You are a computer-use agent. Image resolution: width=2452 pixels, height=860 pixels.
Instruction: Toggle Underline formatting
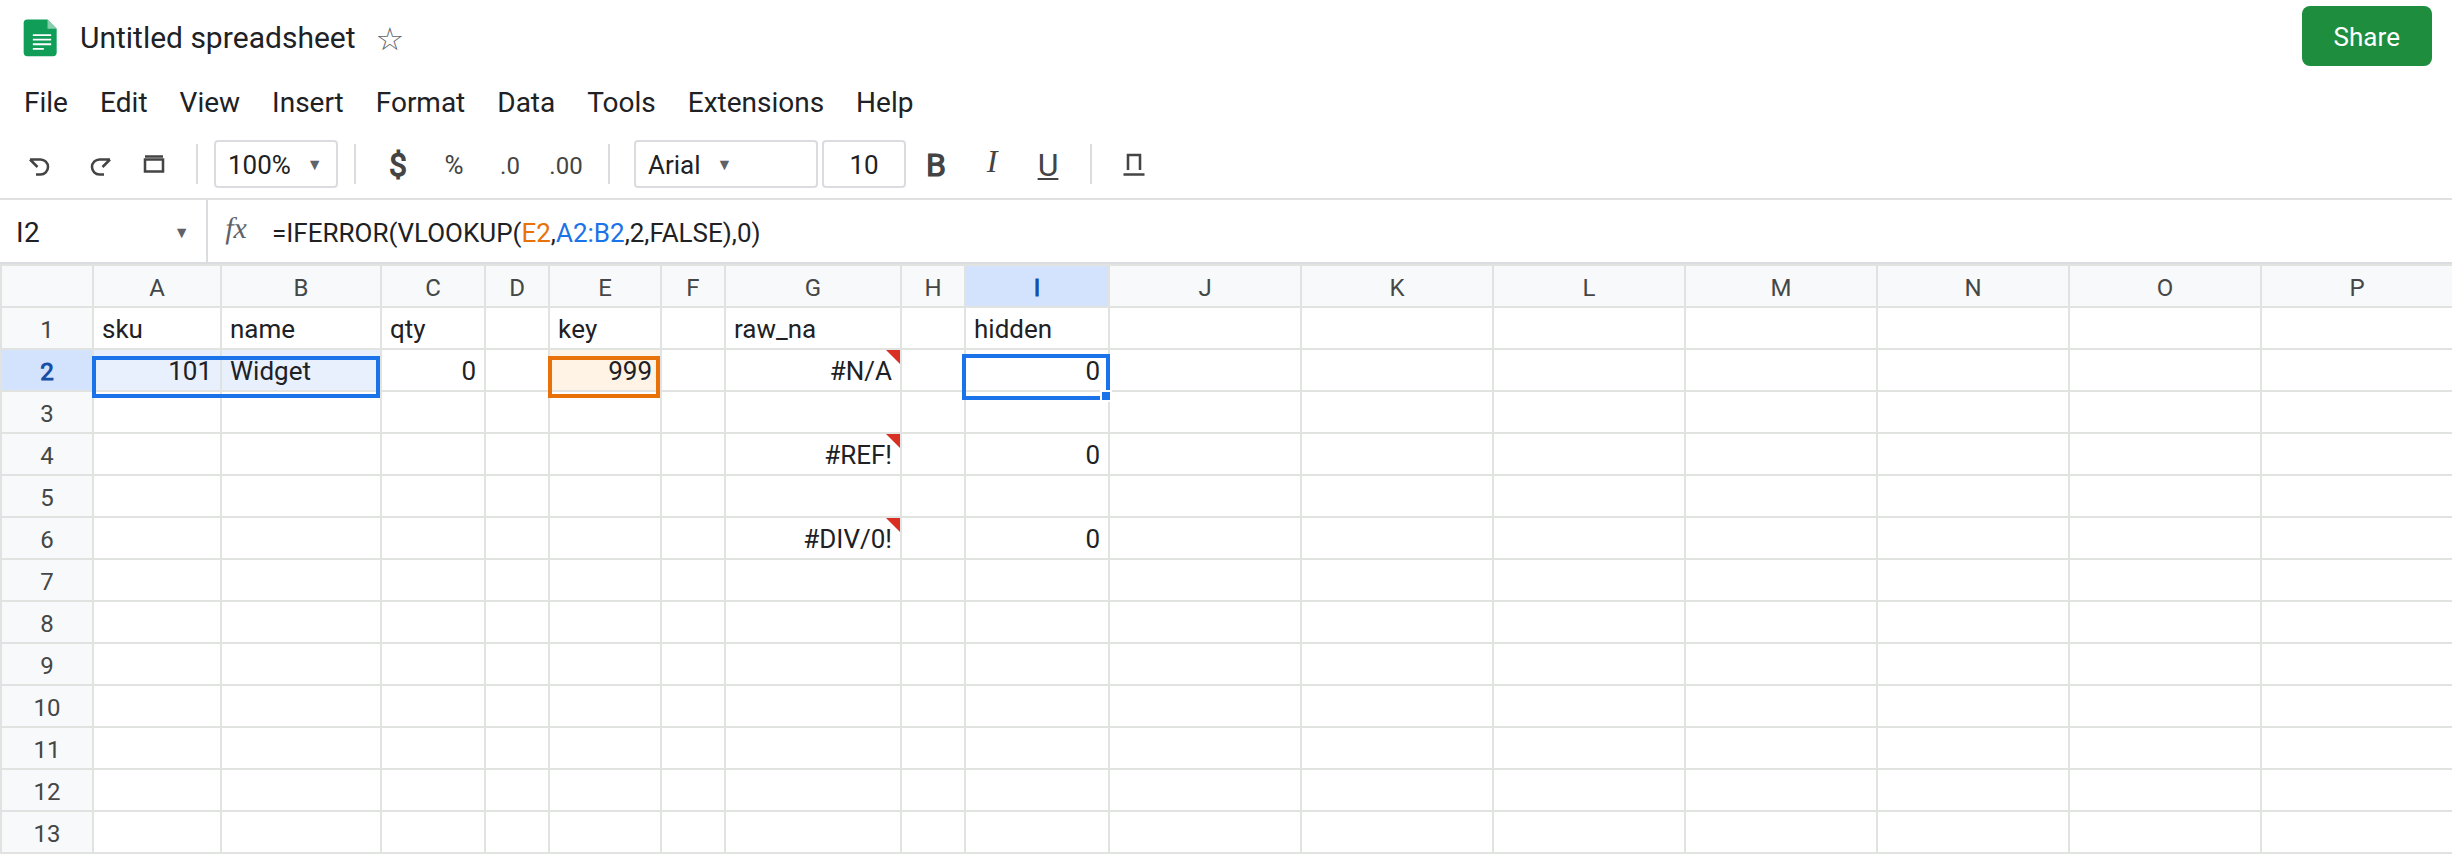click(x=1048, y=165)
